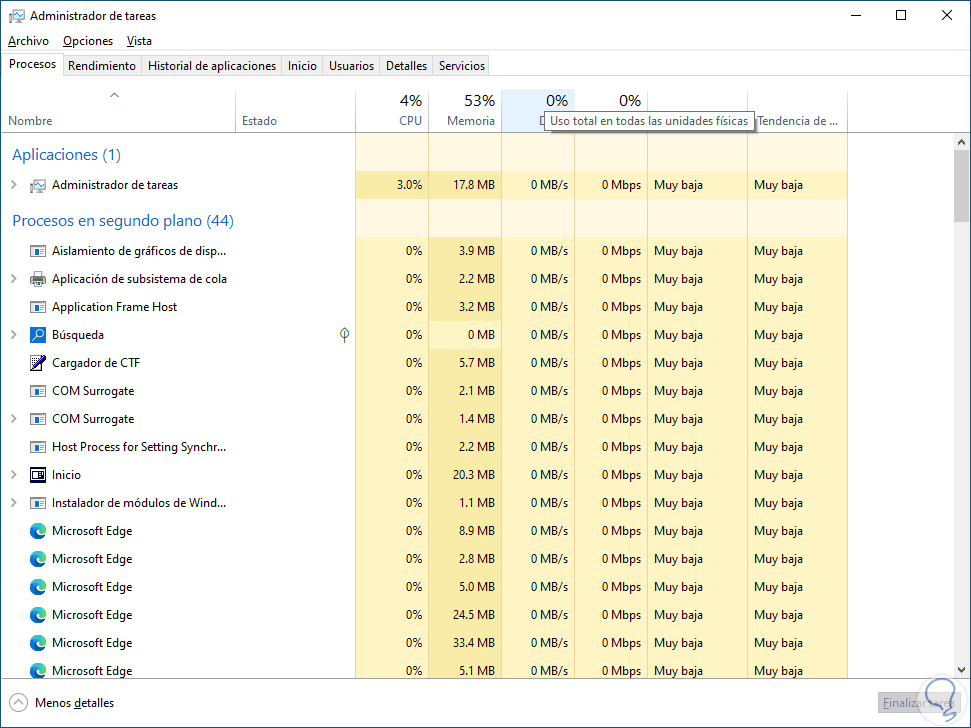Screen dimensions: 971x728
Task: Click the printer icon of Aplicación de subsistema de cola
Action: tap(38, 279)
